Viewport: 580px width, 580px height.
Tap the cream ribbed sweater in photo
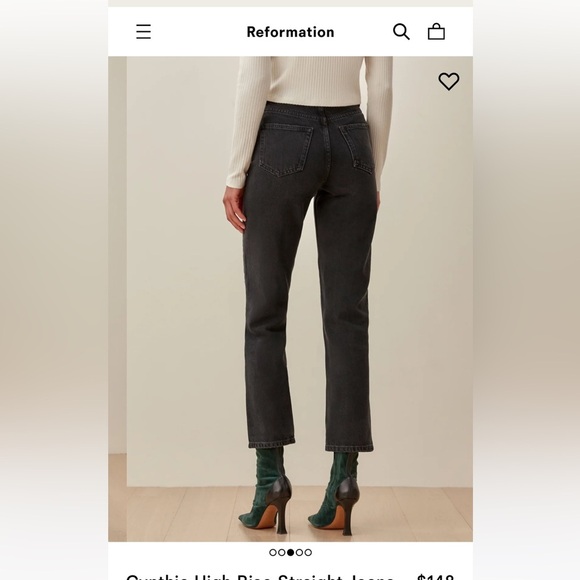[310, 111]
